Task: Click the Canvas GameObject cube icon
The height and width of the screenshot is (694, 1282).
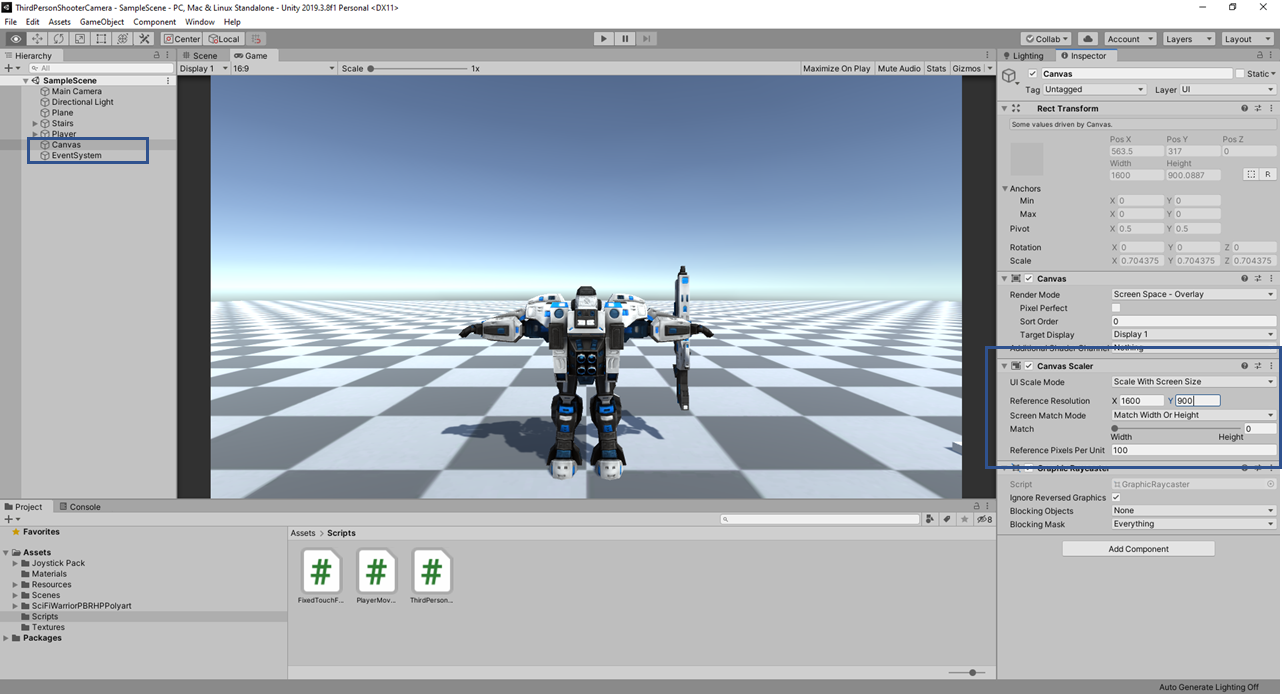Action: pos(1010,75)
